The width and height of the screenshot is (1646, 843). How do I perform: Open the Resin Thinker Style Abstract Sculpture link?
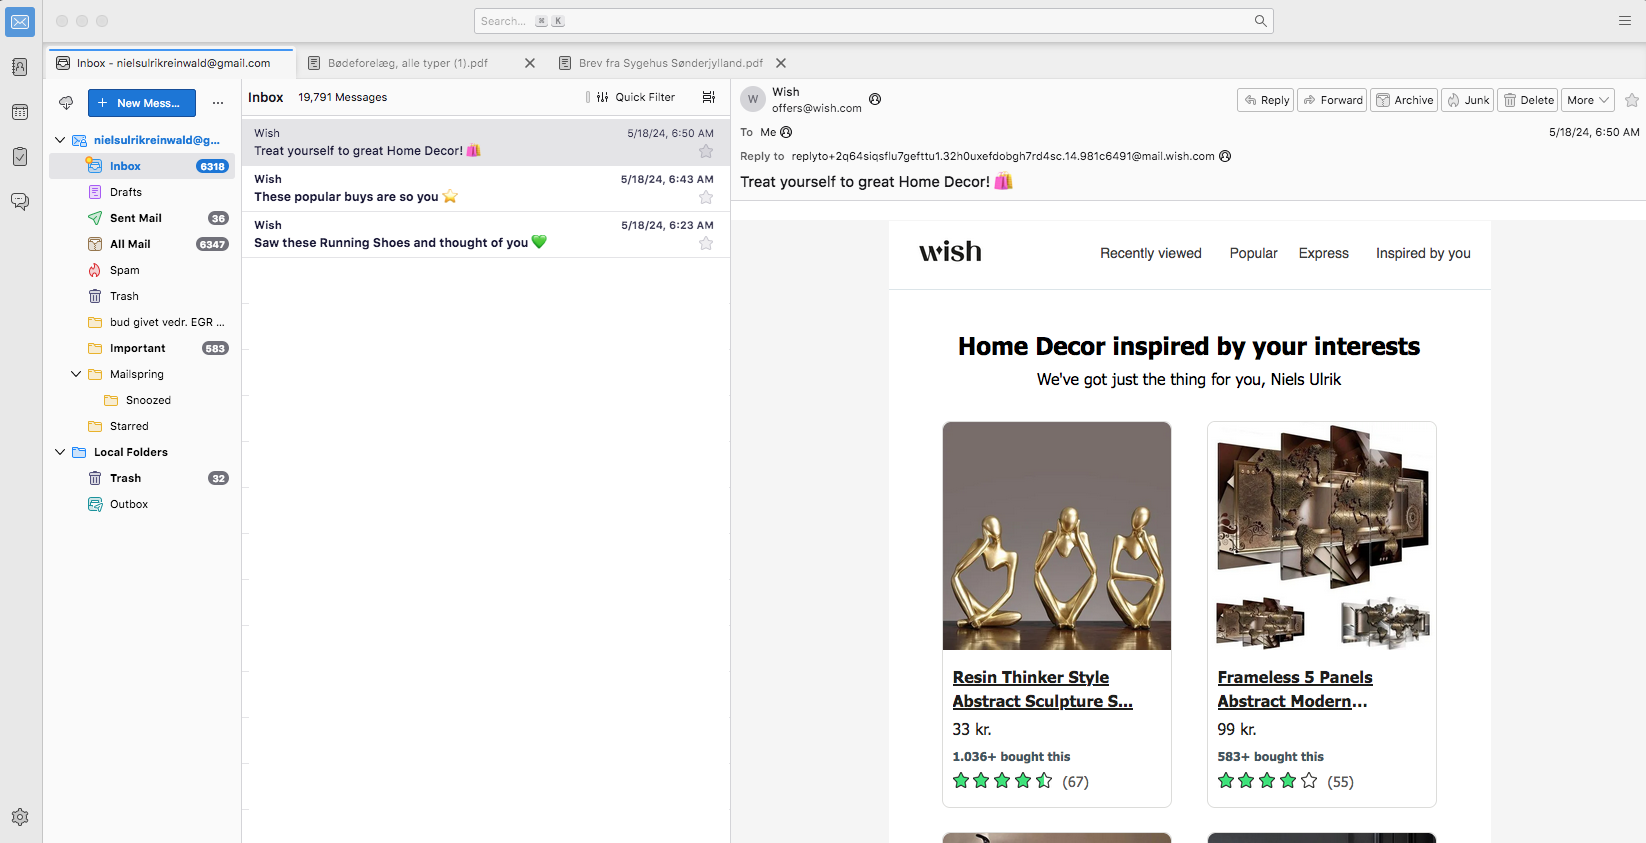1042,689
